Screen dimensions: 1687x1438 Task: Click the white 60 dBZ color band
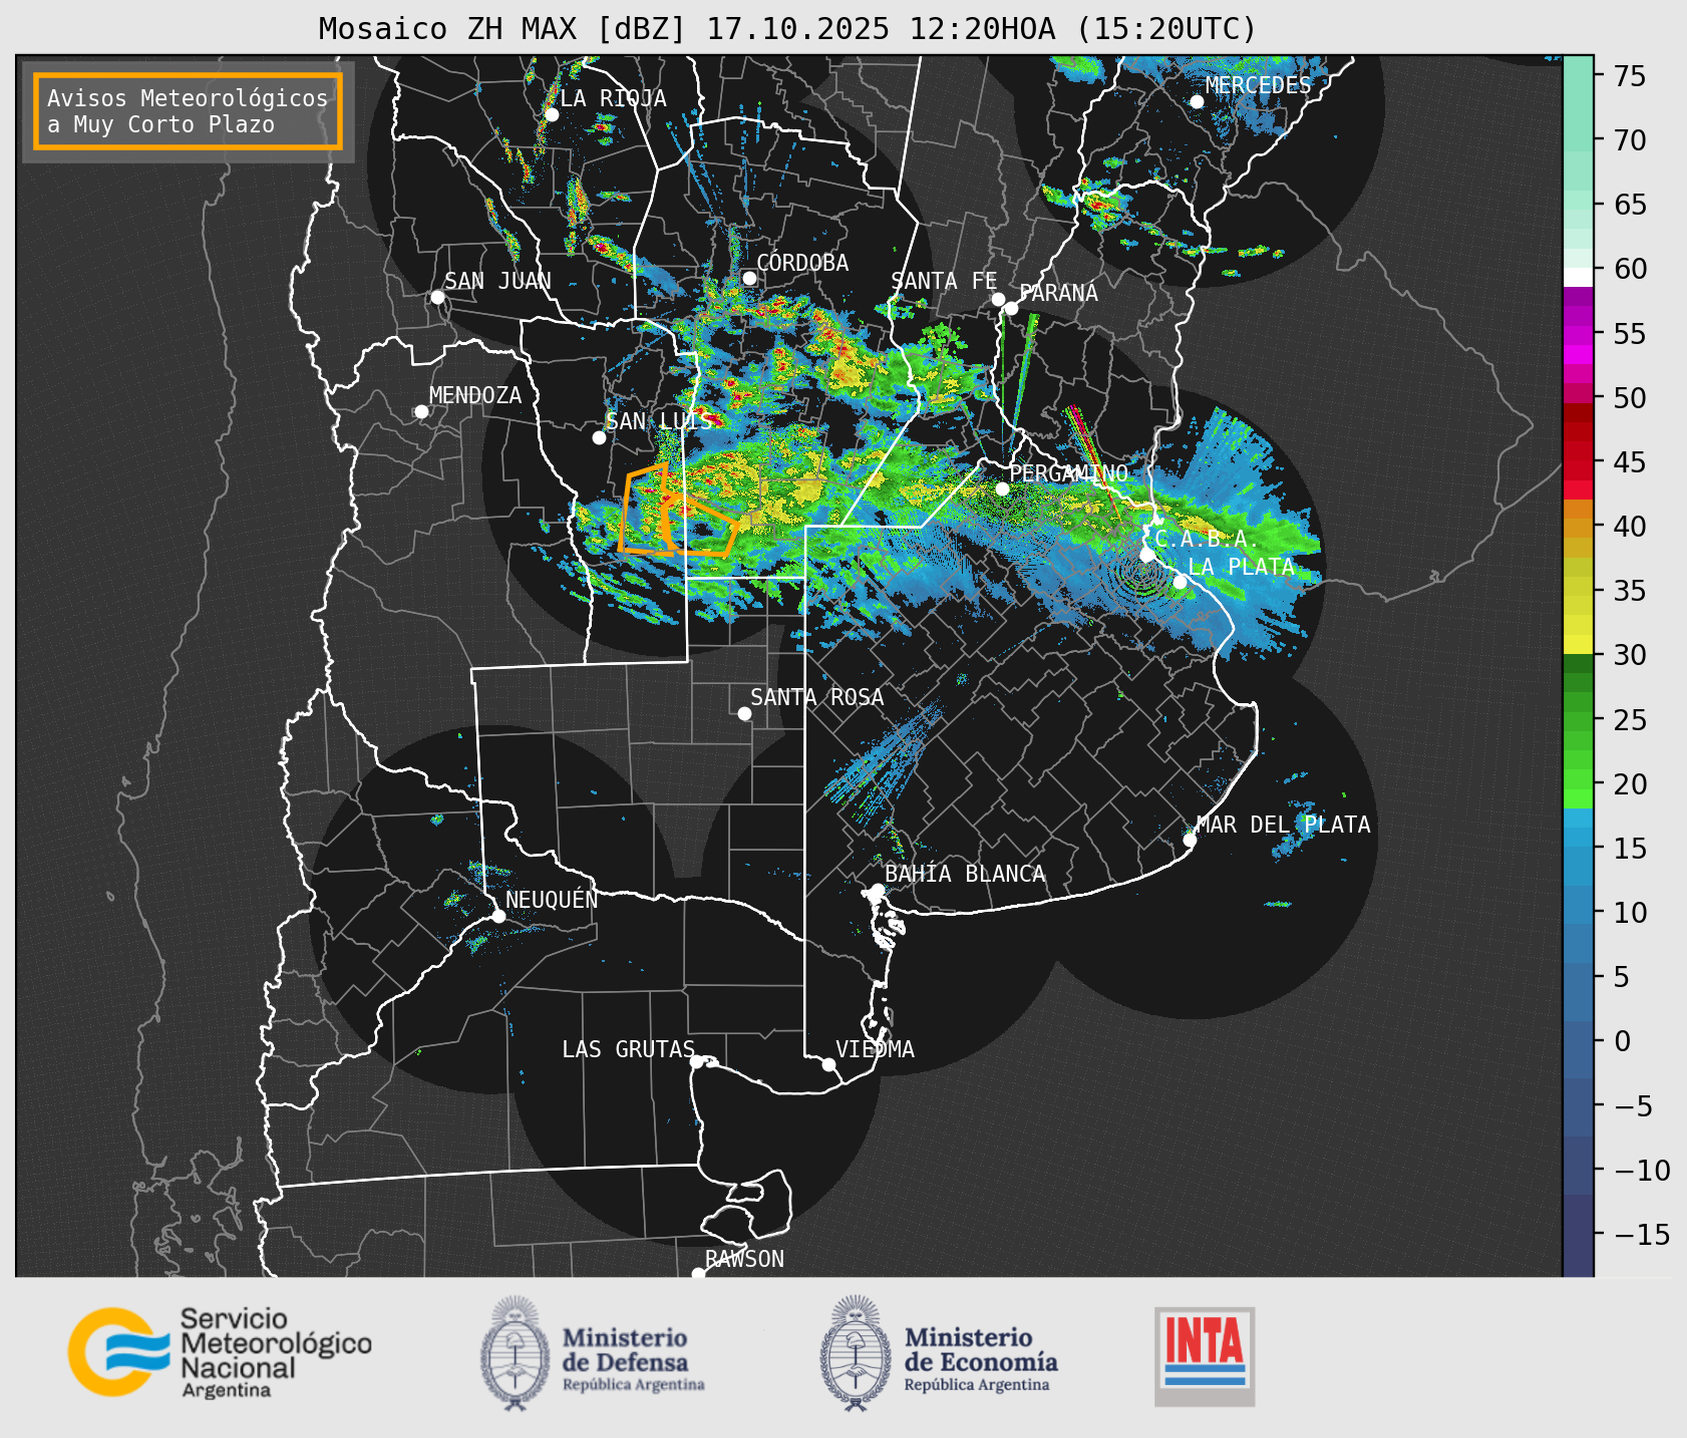point(1577,276)
